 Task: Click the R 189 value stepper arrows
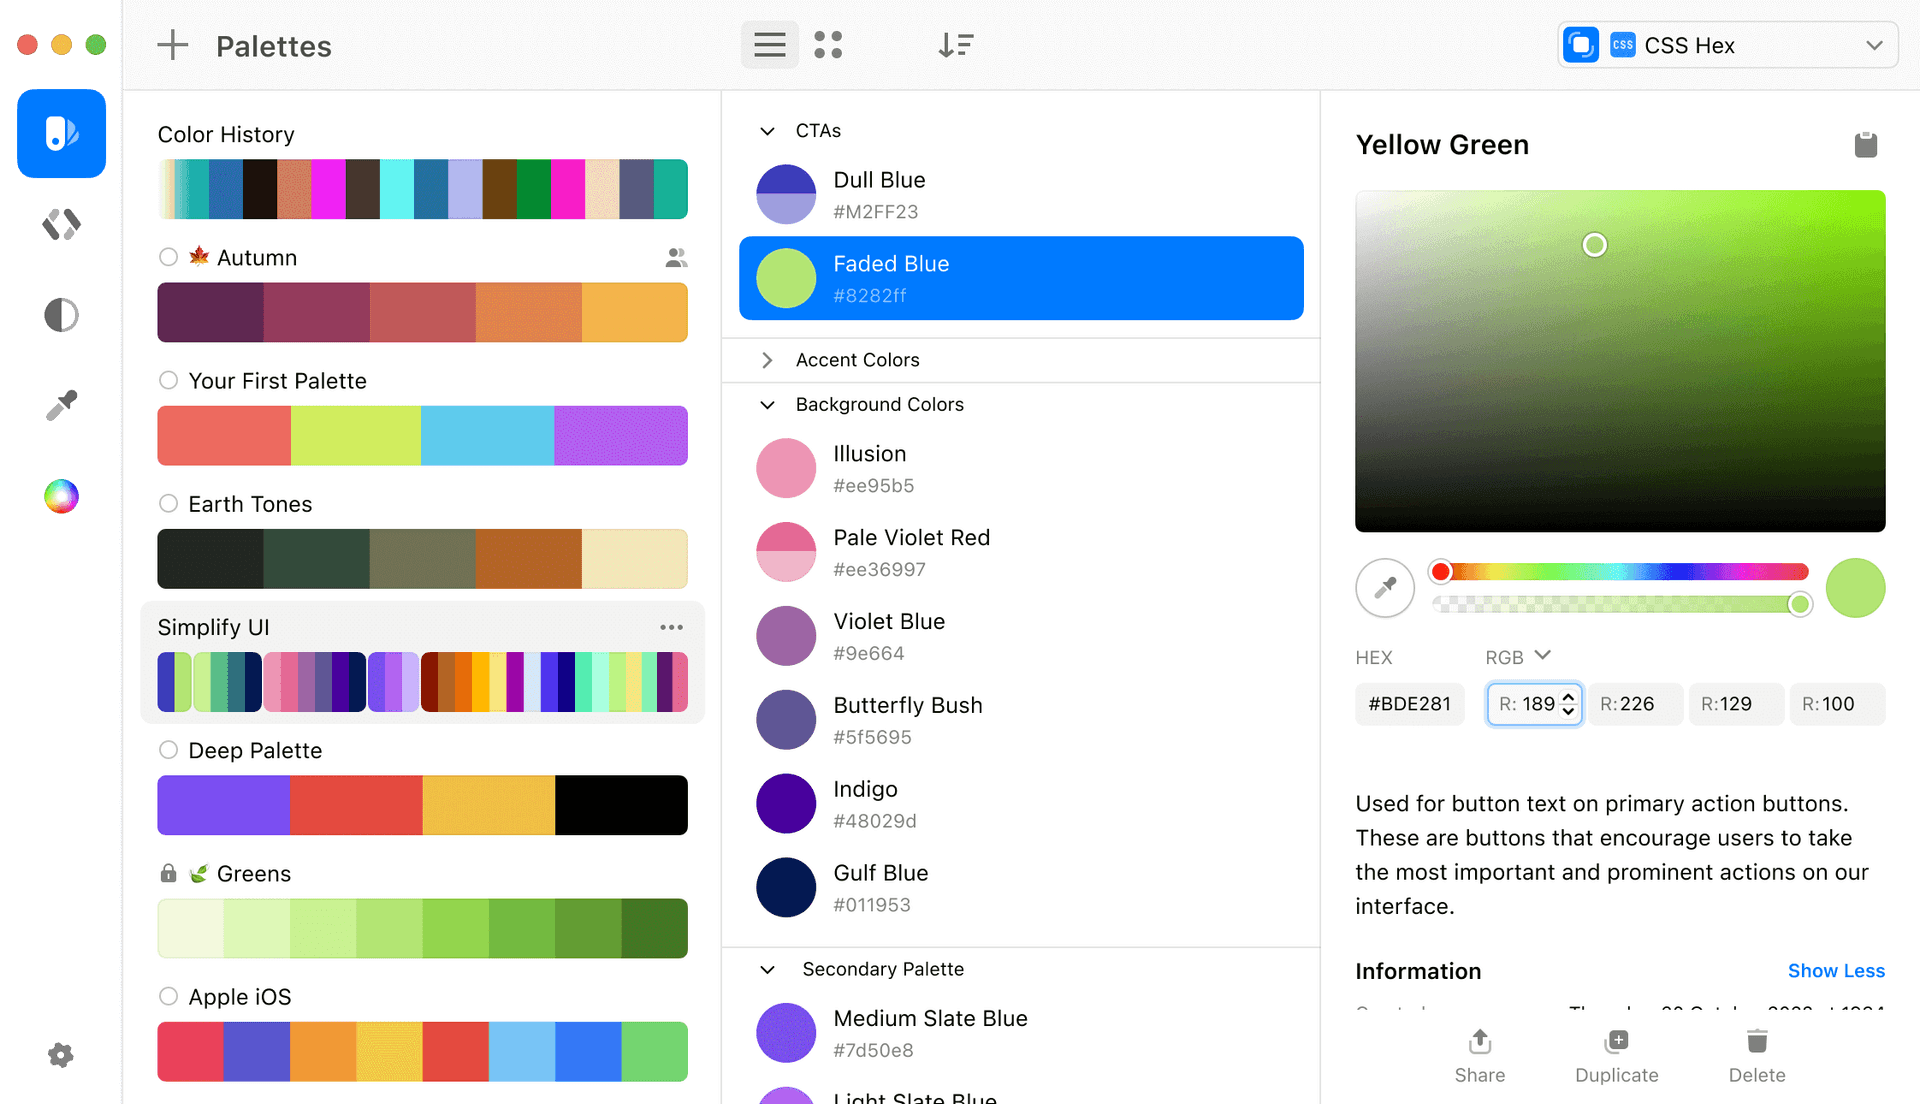[x=1568, y=704]
